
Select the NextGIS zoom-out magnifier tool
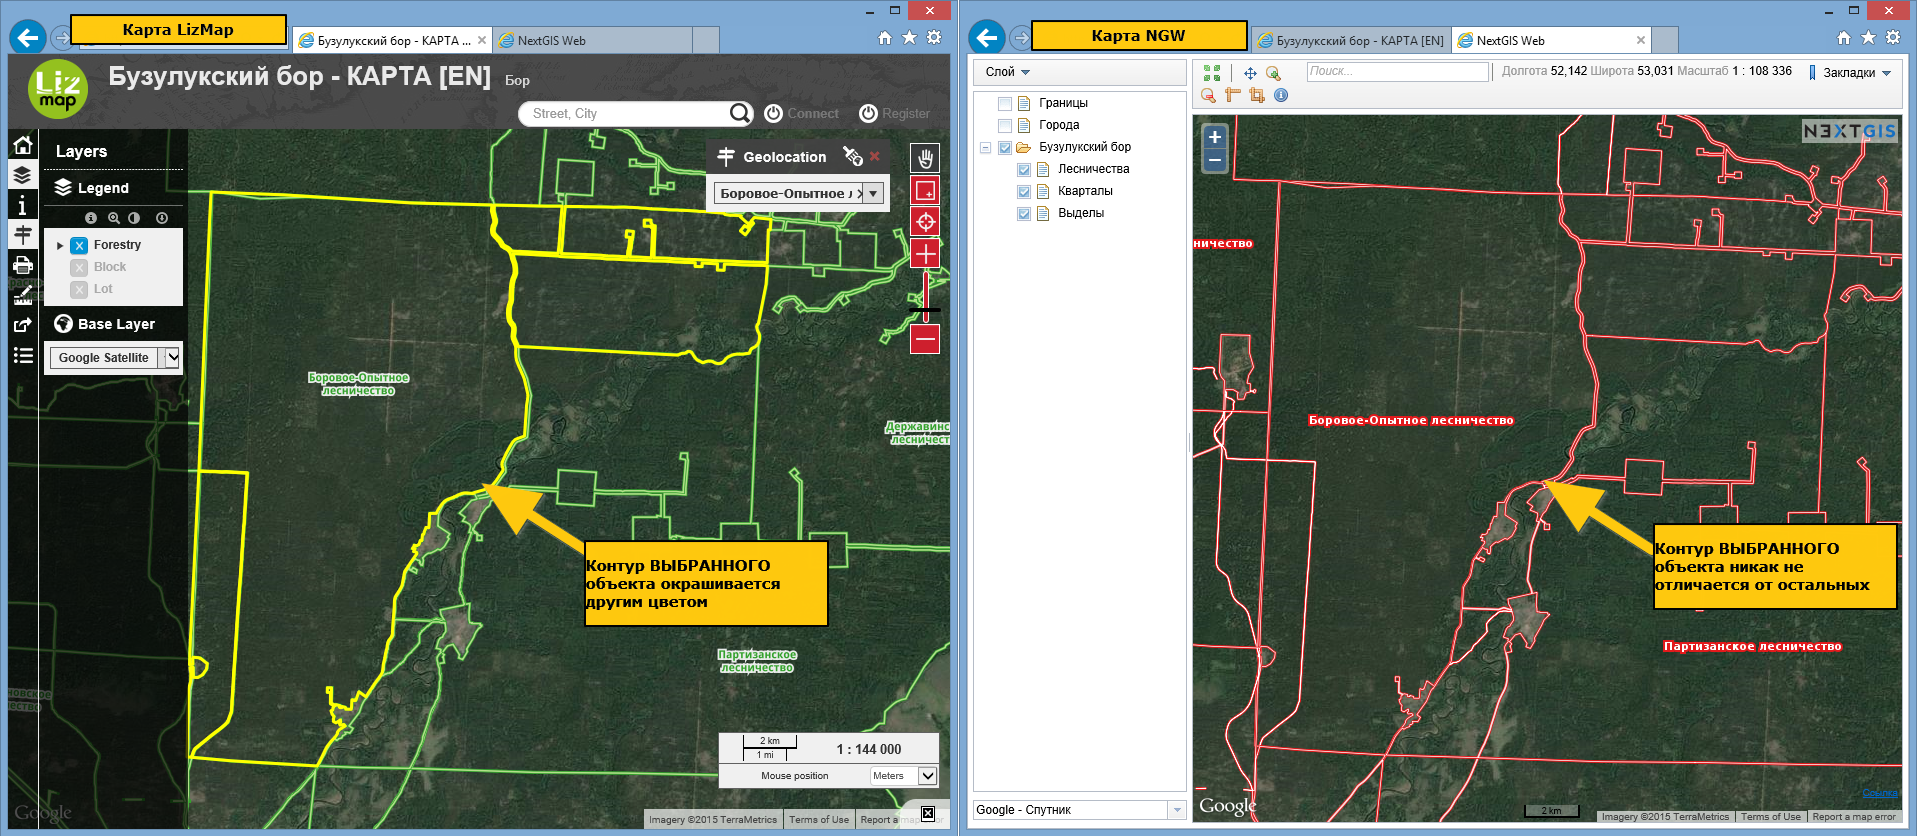click(1209, 95)
